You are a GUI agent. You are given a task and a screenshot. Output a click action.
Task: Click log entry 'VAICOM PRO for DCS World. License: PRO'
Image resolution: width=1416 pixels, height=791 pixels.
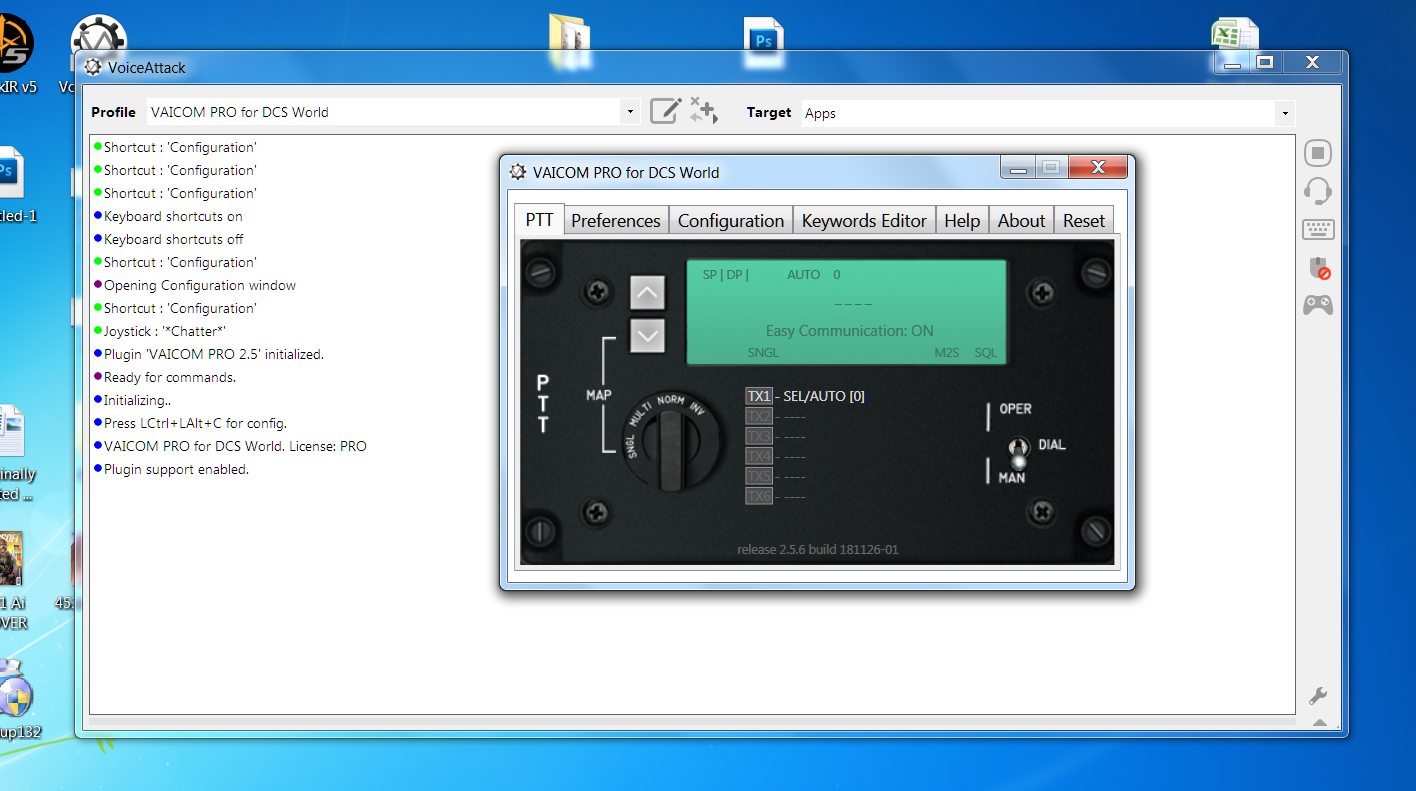click(235, 446)
